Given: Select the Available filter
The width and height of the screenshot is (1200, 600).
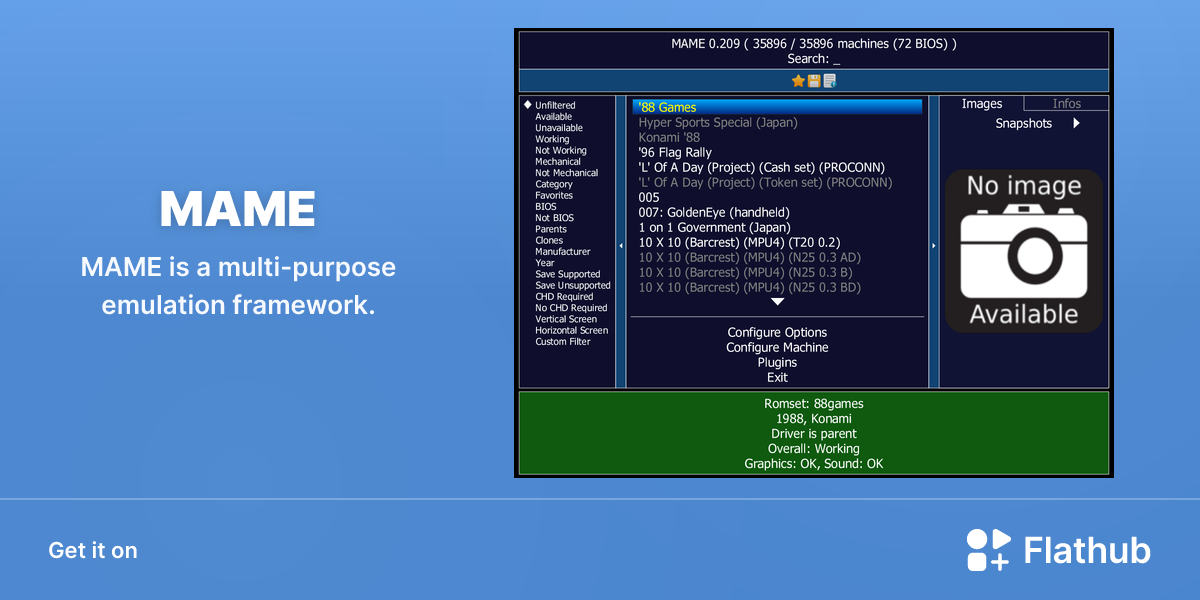Looking at the screenshot, I should 553,117.
